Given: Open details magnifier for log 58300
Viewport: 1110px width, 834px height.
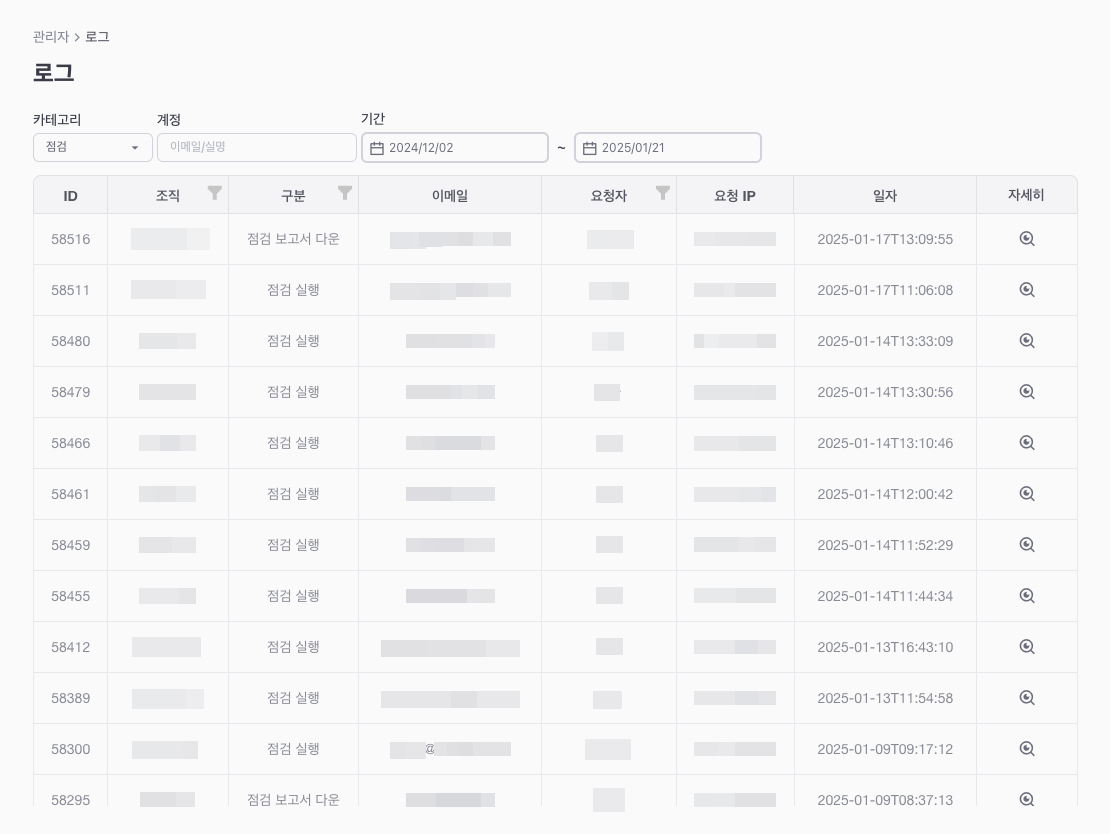Looking at the screenshot, I should tap(1026, 749).
